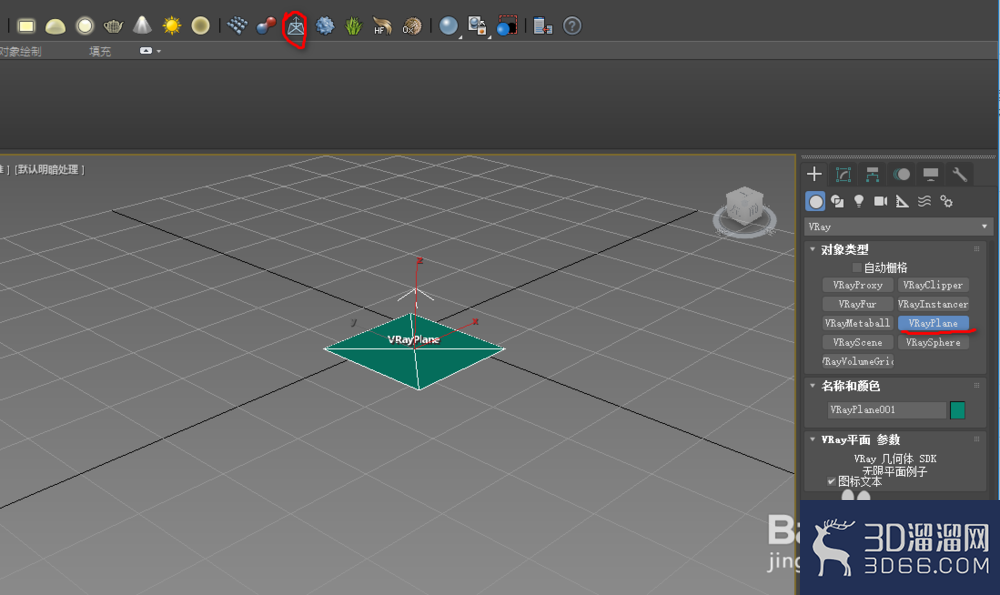Open the Cameras category in the Create panel
This screenshot has width=1000, height=595.
[x=881, y=201]
